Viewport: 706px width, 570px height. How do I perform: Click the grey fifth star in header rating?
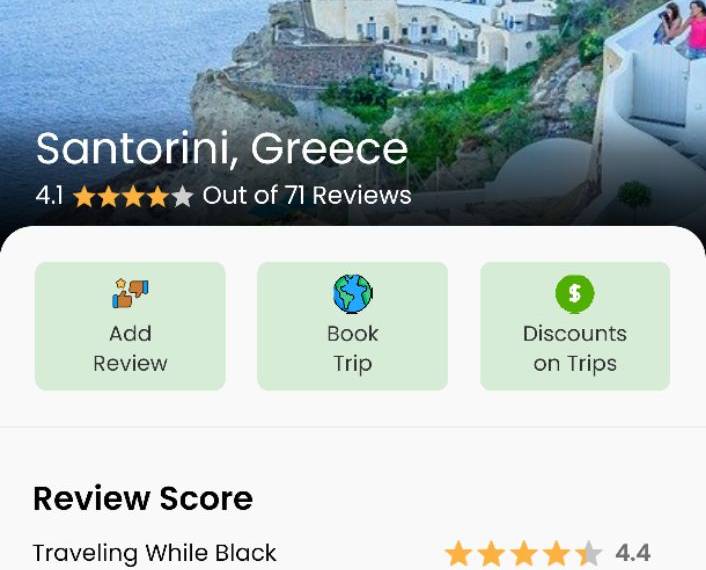click(x=182, y=197)
